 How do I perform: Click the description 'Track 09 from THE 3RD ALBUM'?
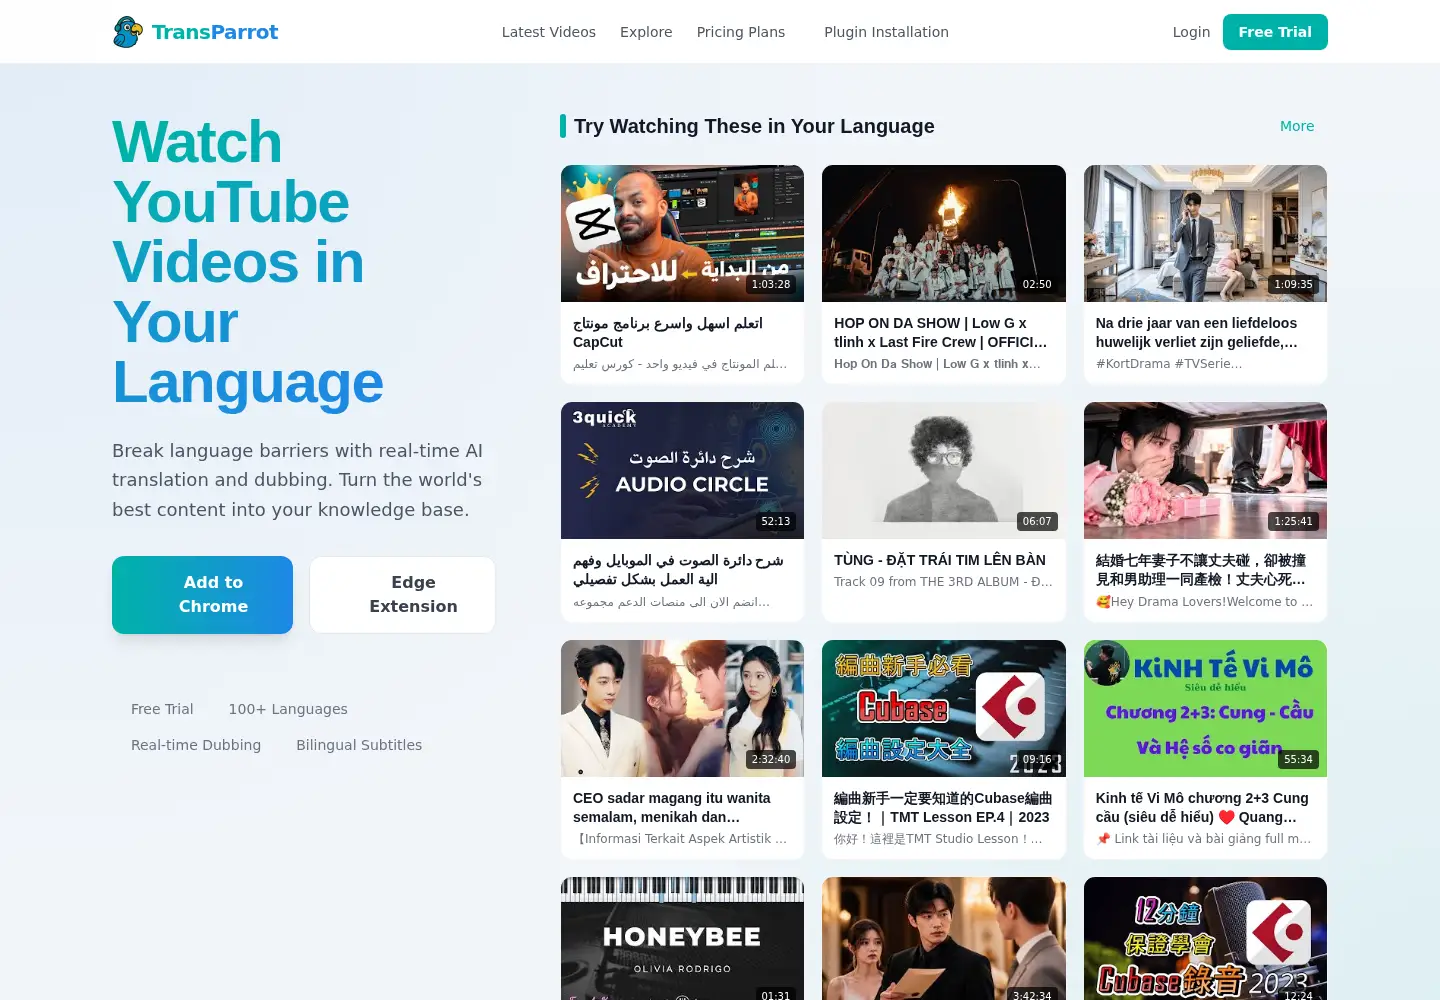943,582
